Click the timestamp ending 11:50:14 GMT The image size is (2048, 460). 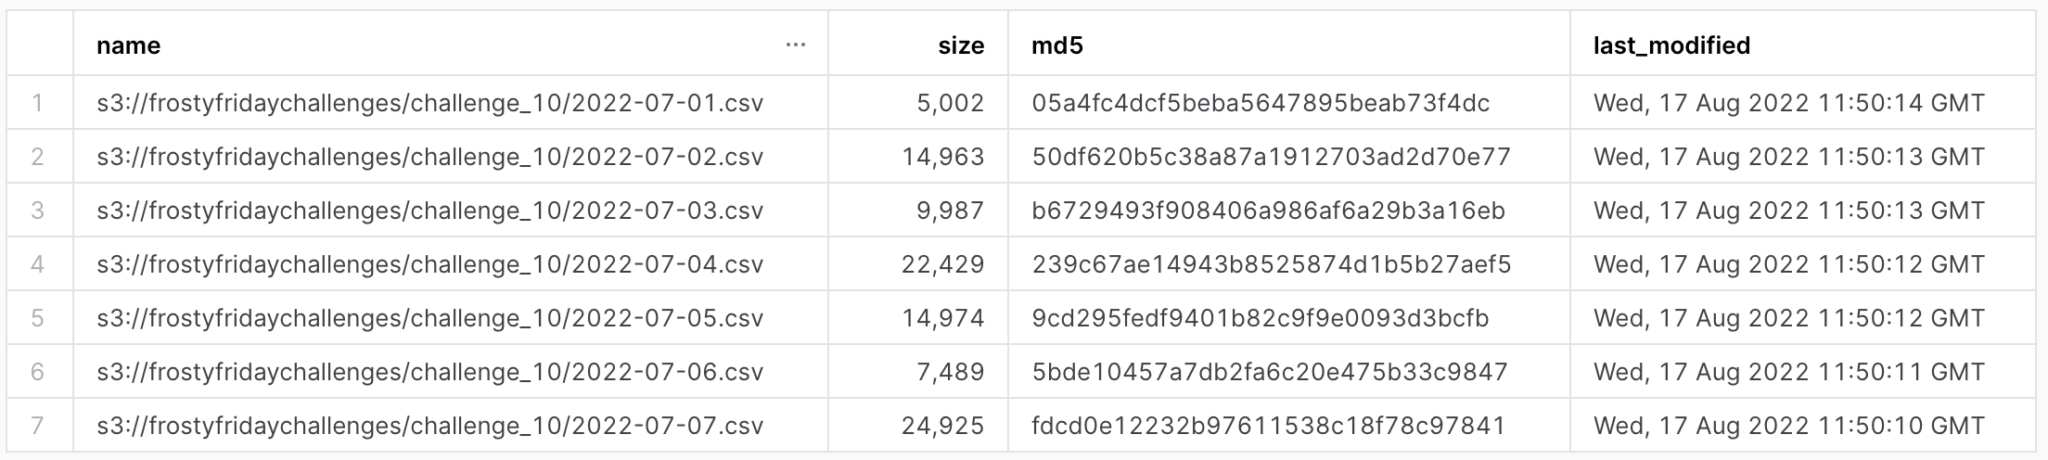pyautogui.click(x=1788, y=103)
